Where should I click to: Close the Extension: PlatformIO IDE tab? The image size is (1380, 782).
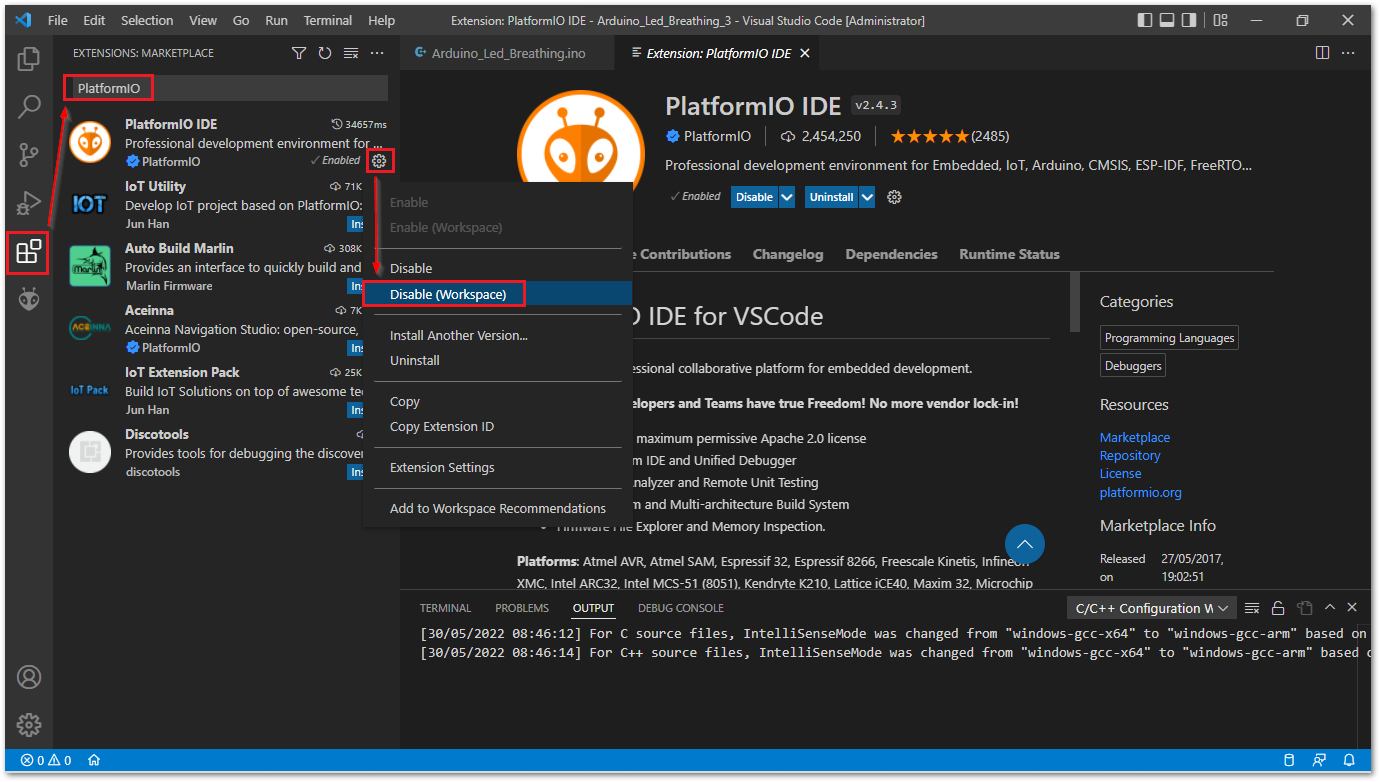click(x=805, y=53)
